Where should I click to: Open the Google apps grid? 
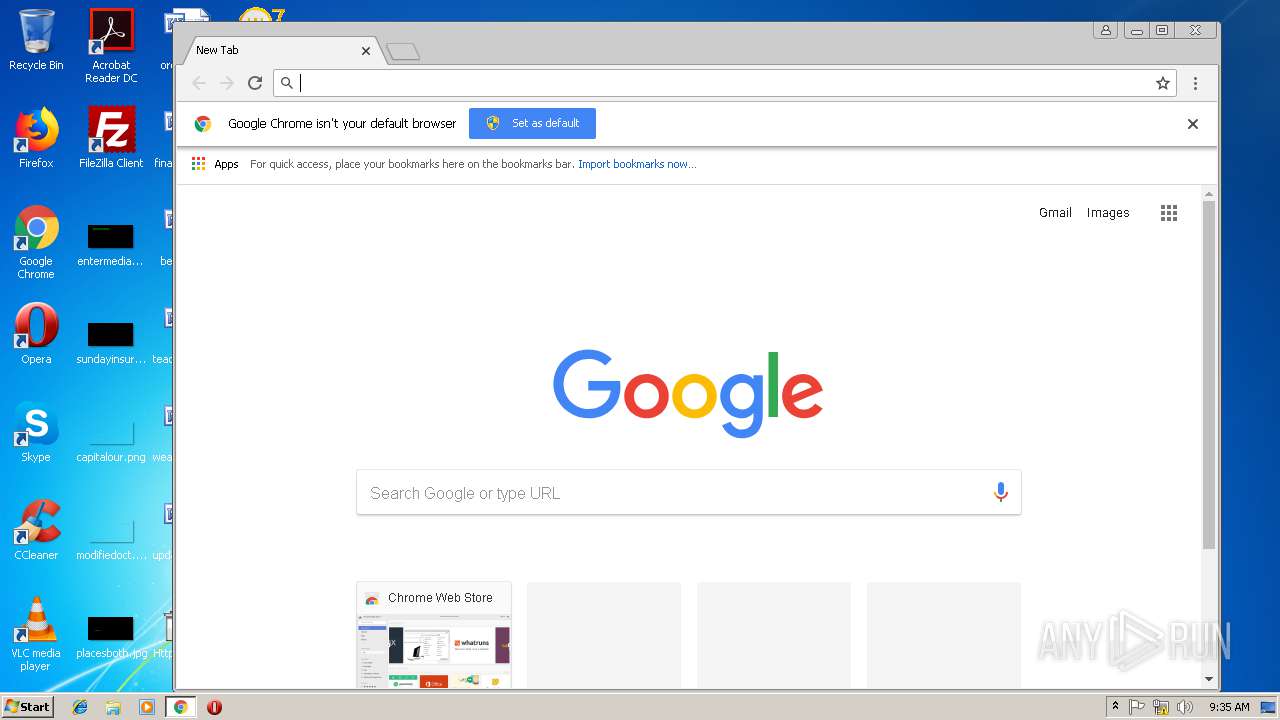click(1169, 212)
